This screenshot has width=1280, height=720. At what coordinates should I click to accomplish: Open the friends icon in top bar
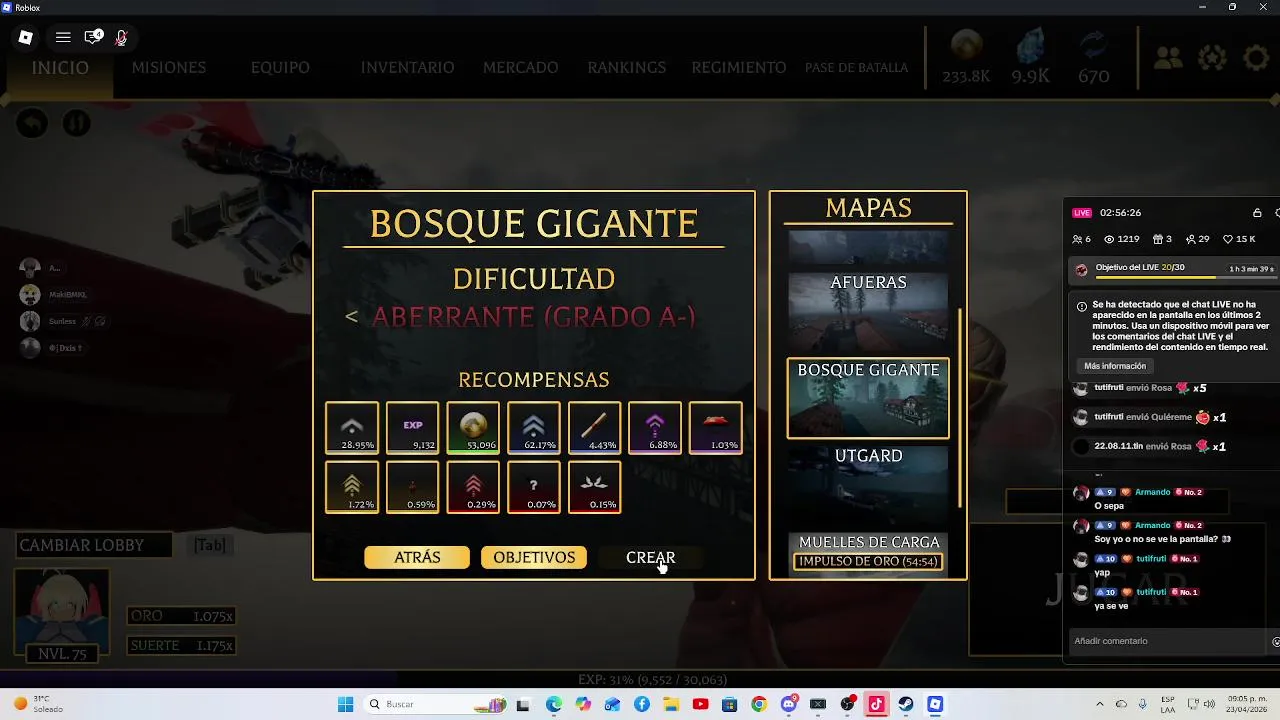coord(1168,58)
